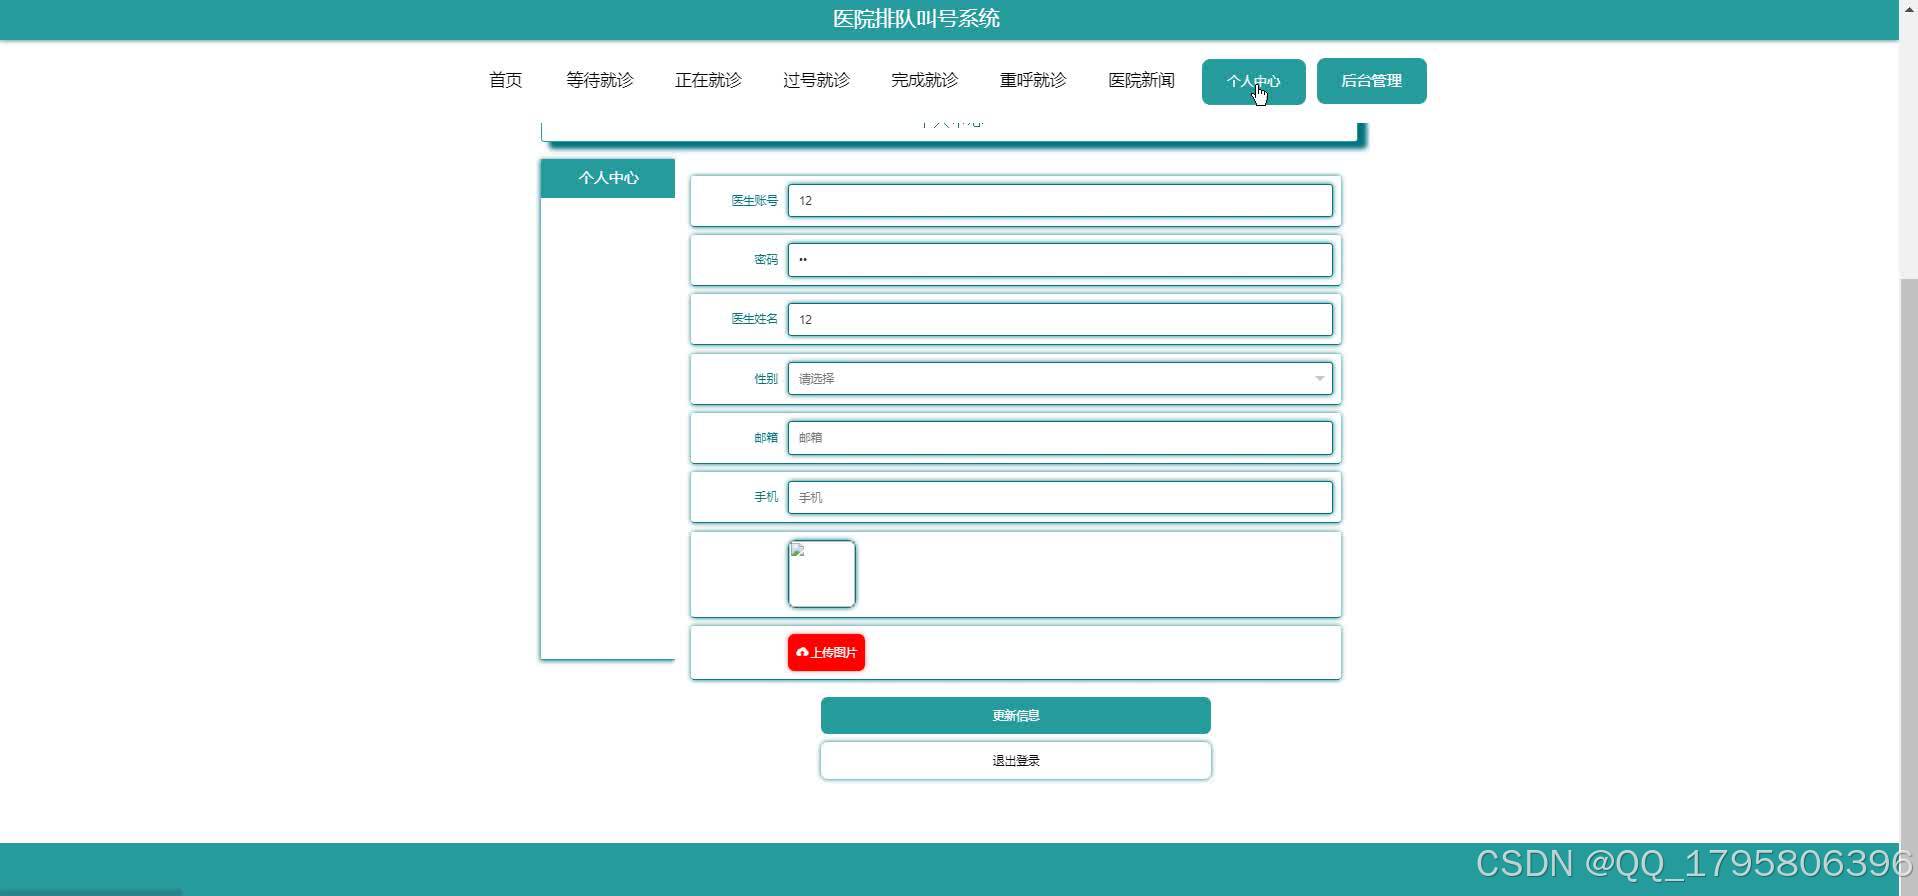Click the 医生账号 input field
Screen dimensions: 1918x896
click(1060, 200)
